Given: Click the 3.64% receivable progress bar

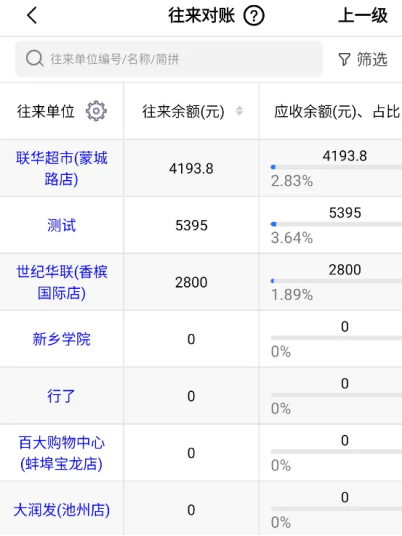Looking at the screenshot, I should 336,224.
